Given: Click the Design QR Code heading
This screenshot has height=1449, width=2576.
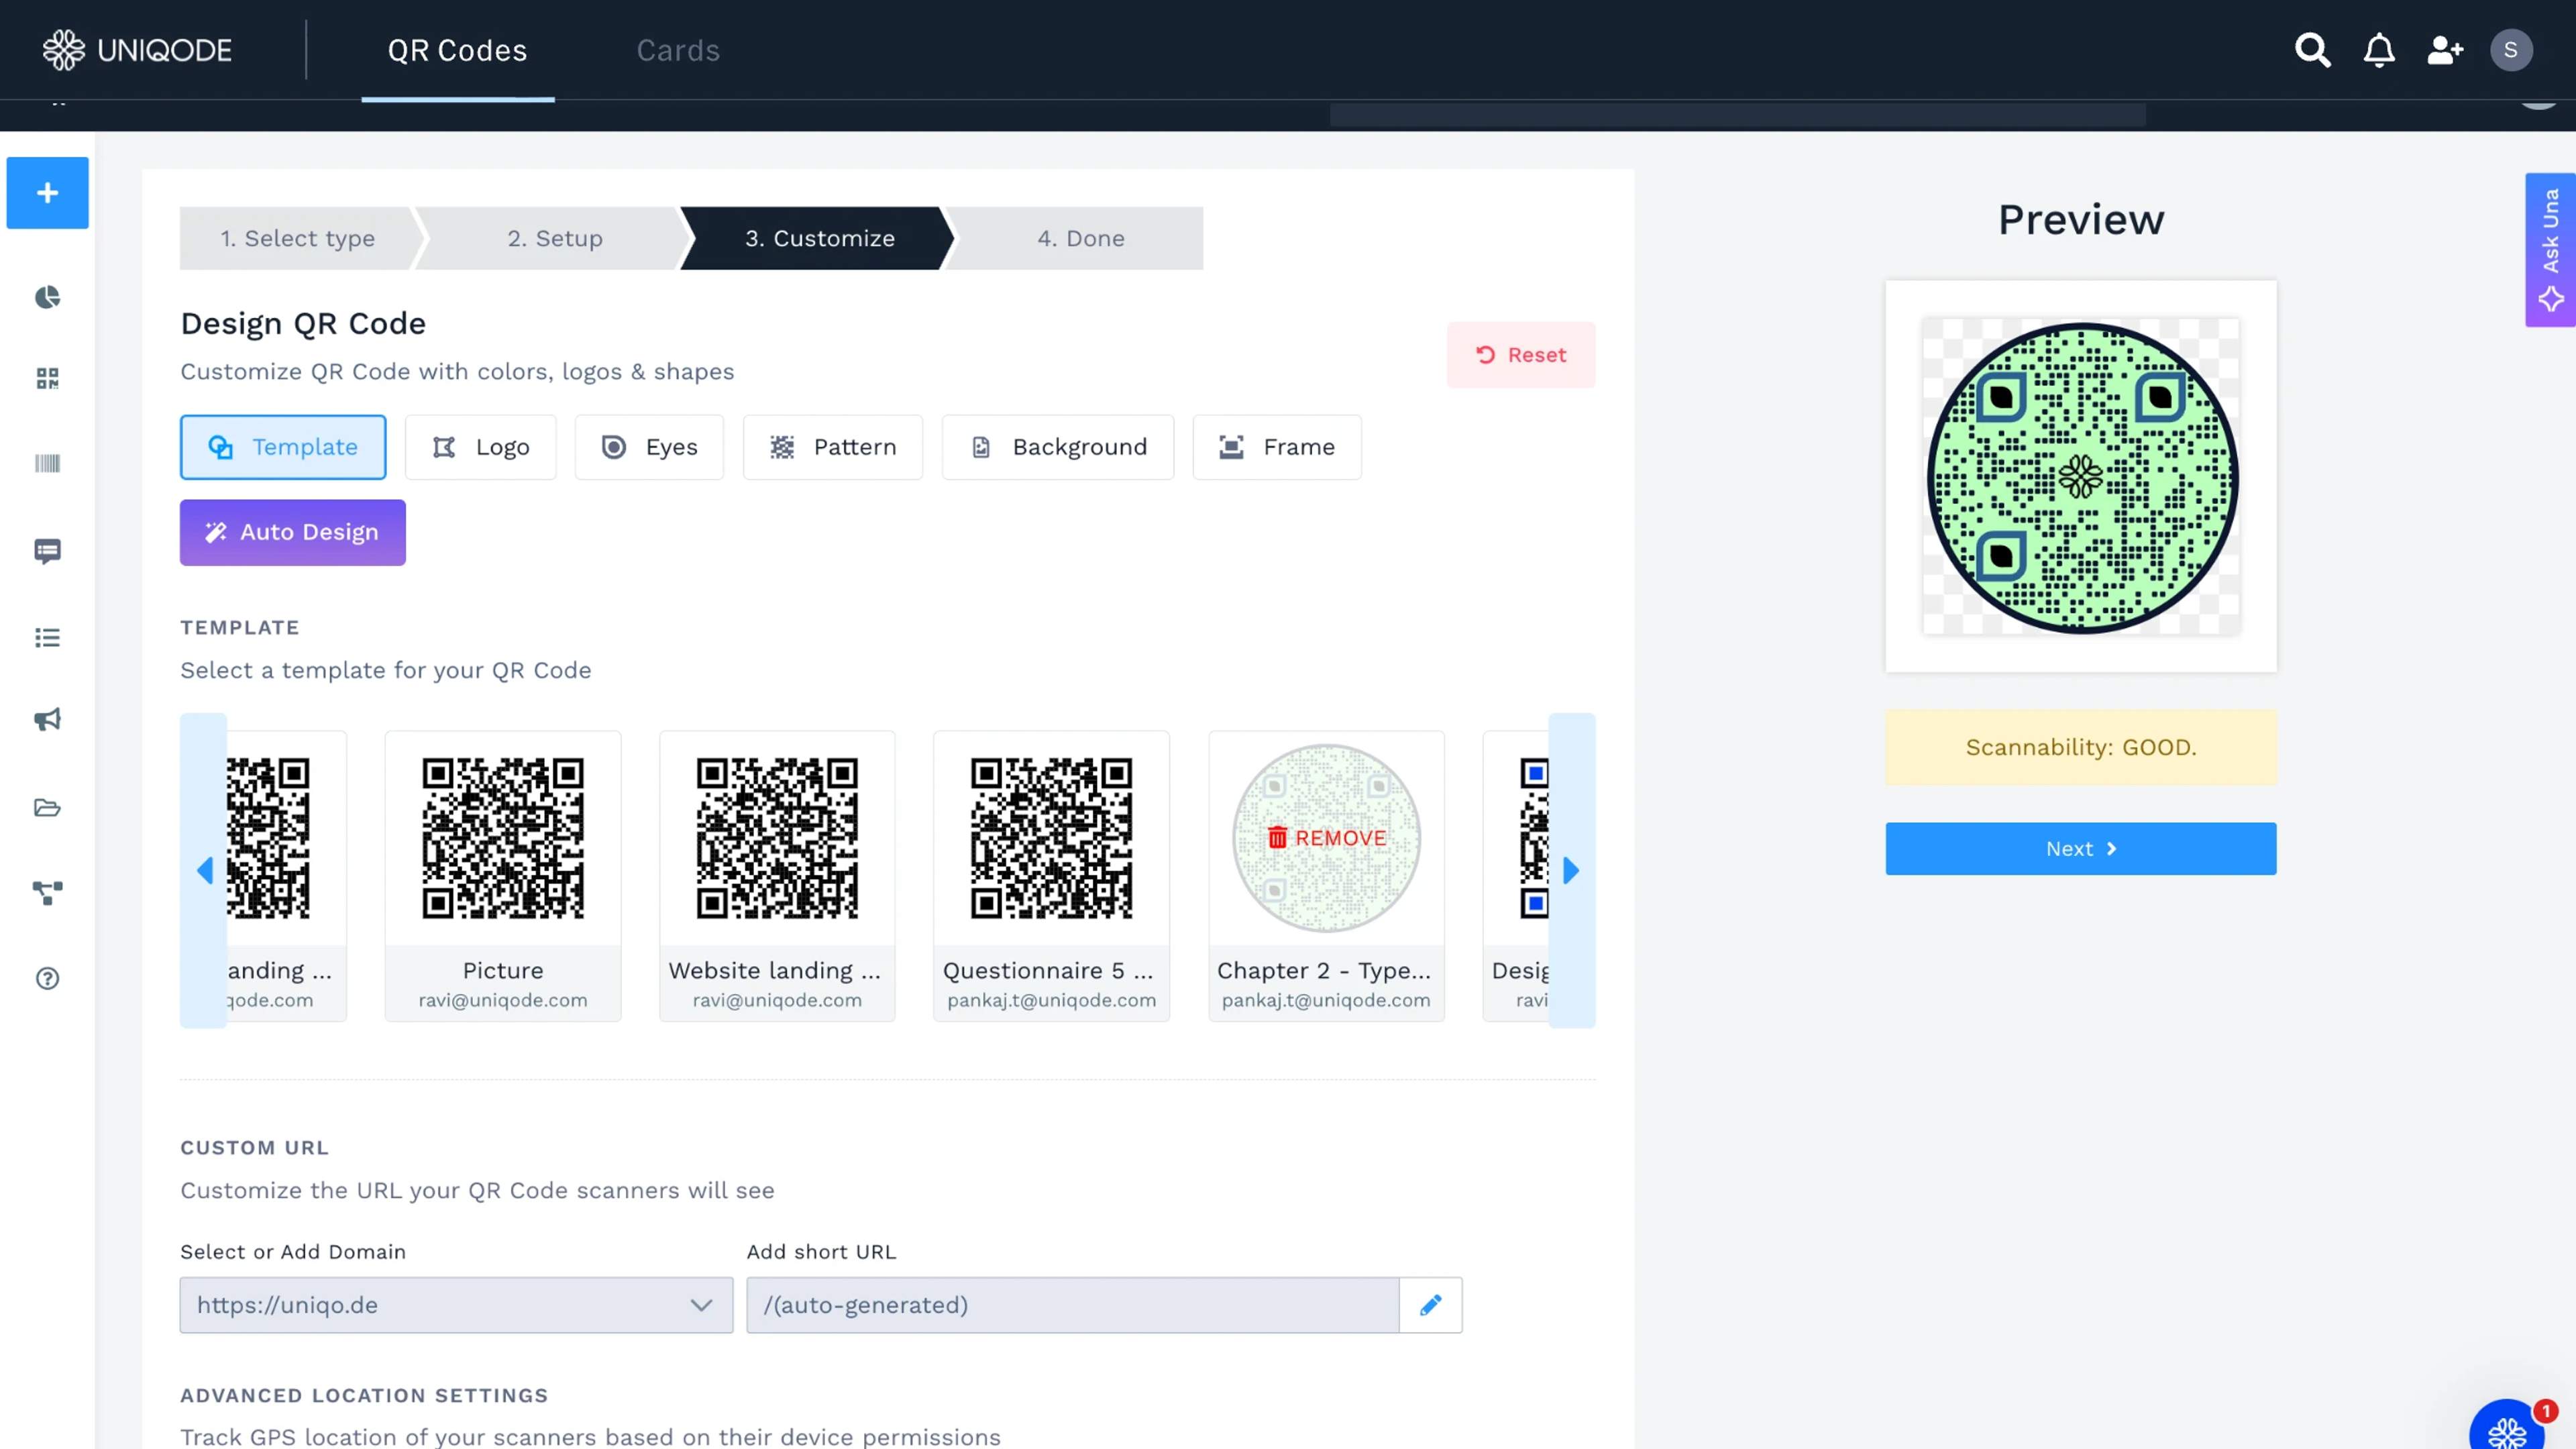Looking at the screenshot, I should coord(303,323).
